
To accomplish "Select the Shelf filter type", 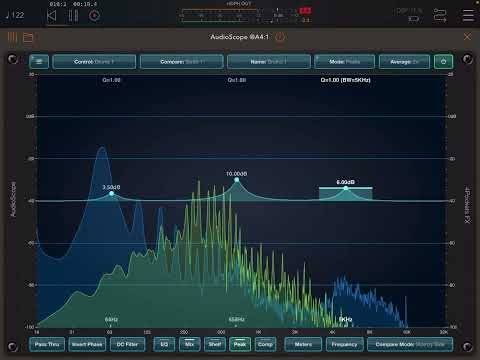I will (215, 344).
